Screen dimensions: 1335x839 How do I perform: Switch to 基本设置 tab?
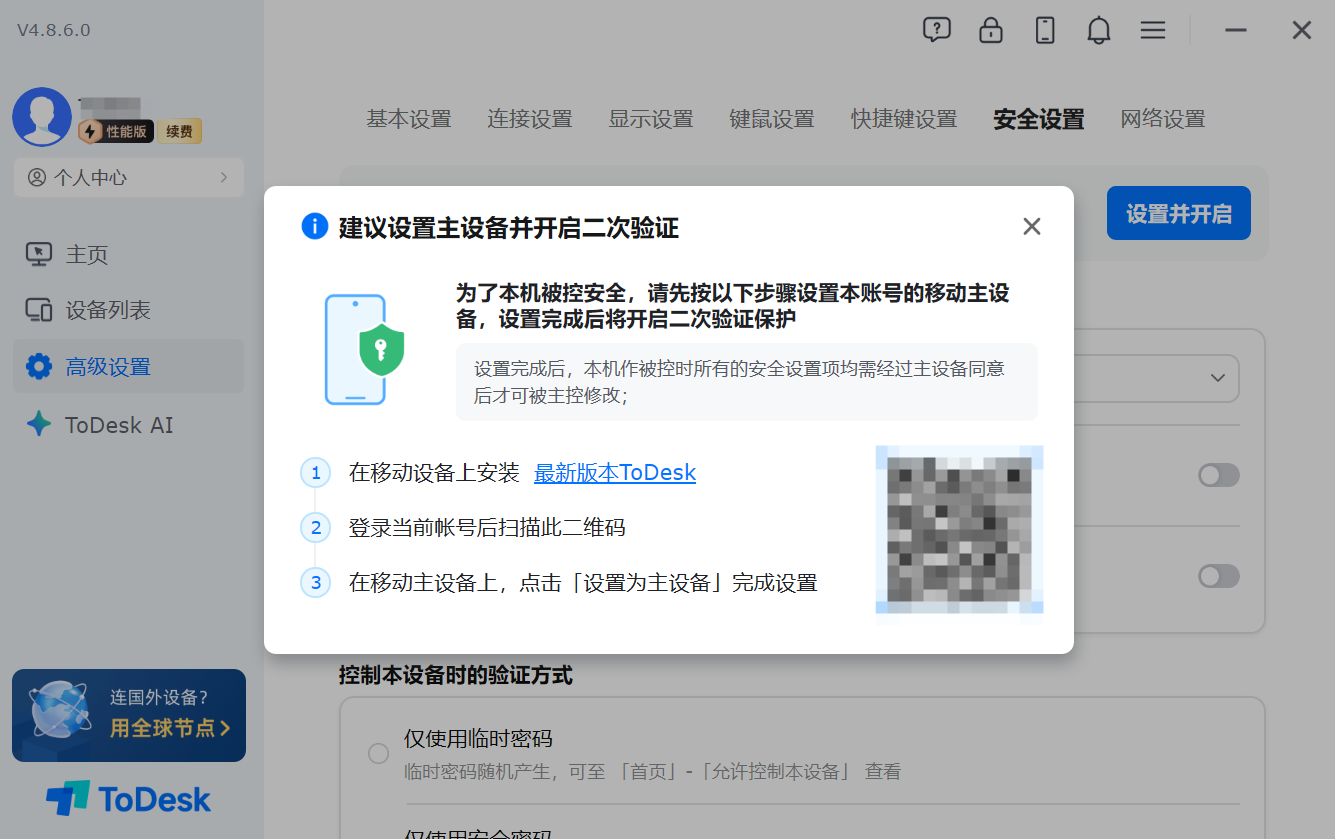[409, 119]
